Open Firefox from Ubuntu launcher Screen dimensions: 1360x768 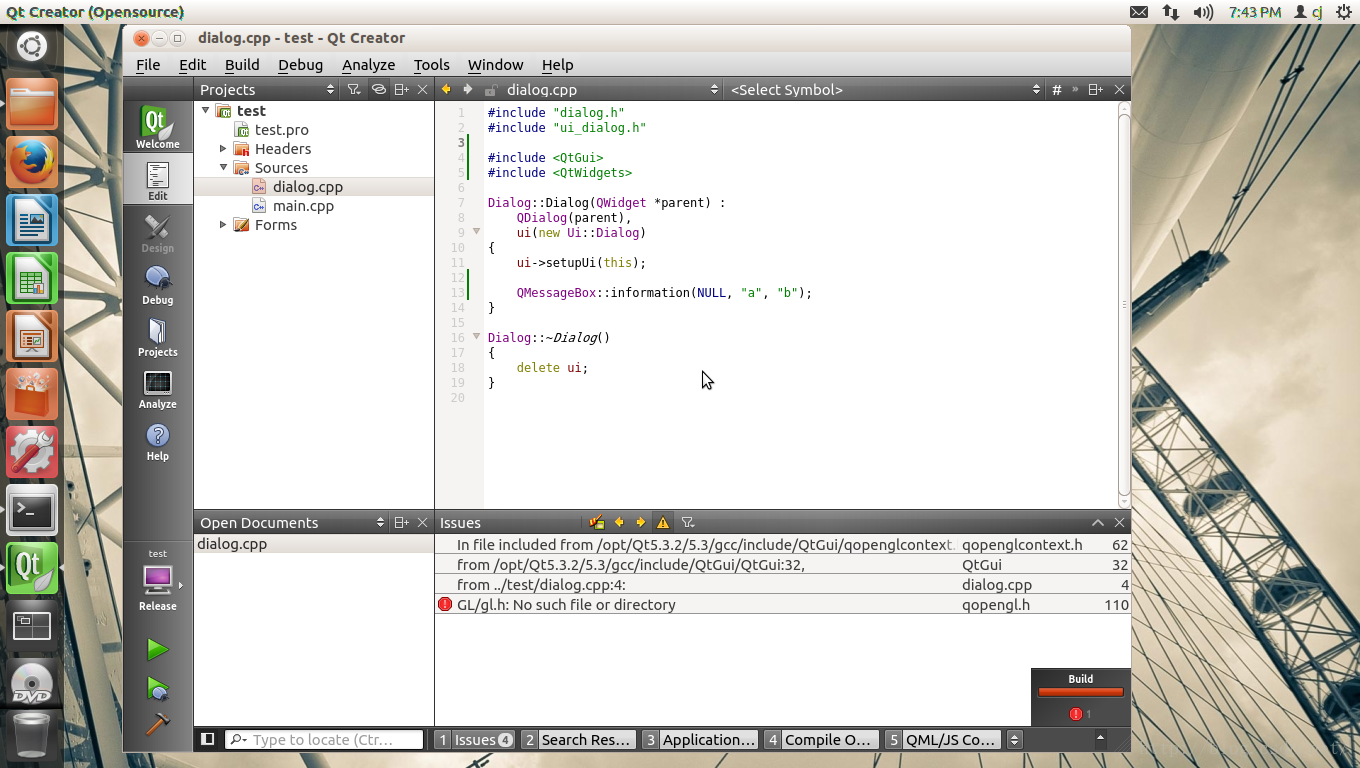click(32, 161)
